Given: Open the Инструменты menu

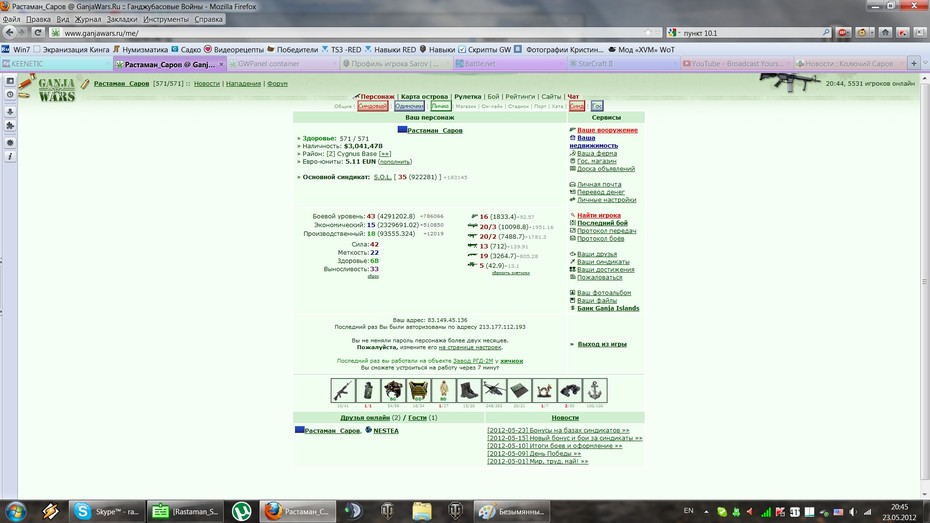Looking at the screenshot, I should (x=166, y=19).
